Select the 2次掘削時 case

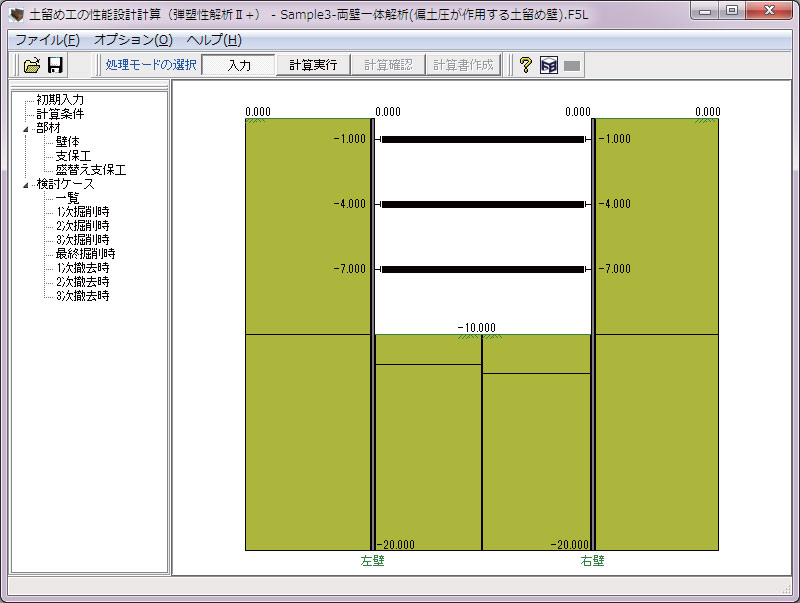point(83,225)
